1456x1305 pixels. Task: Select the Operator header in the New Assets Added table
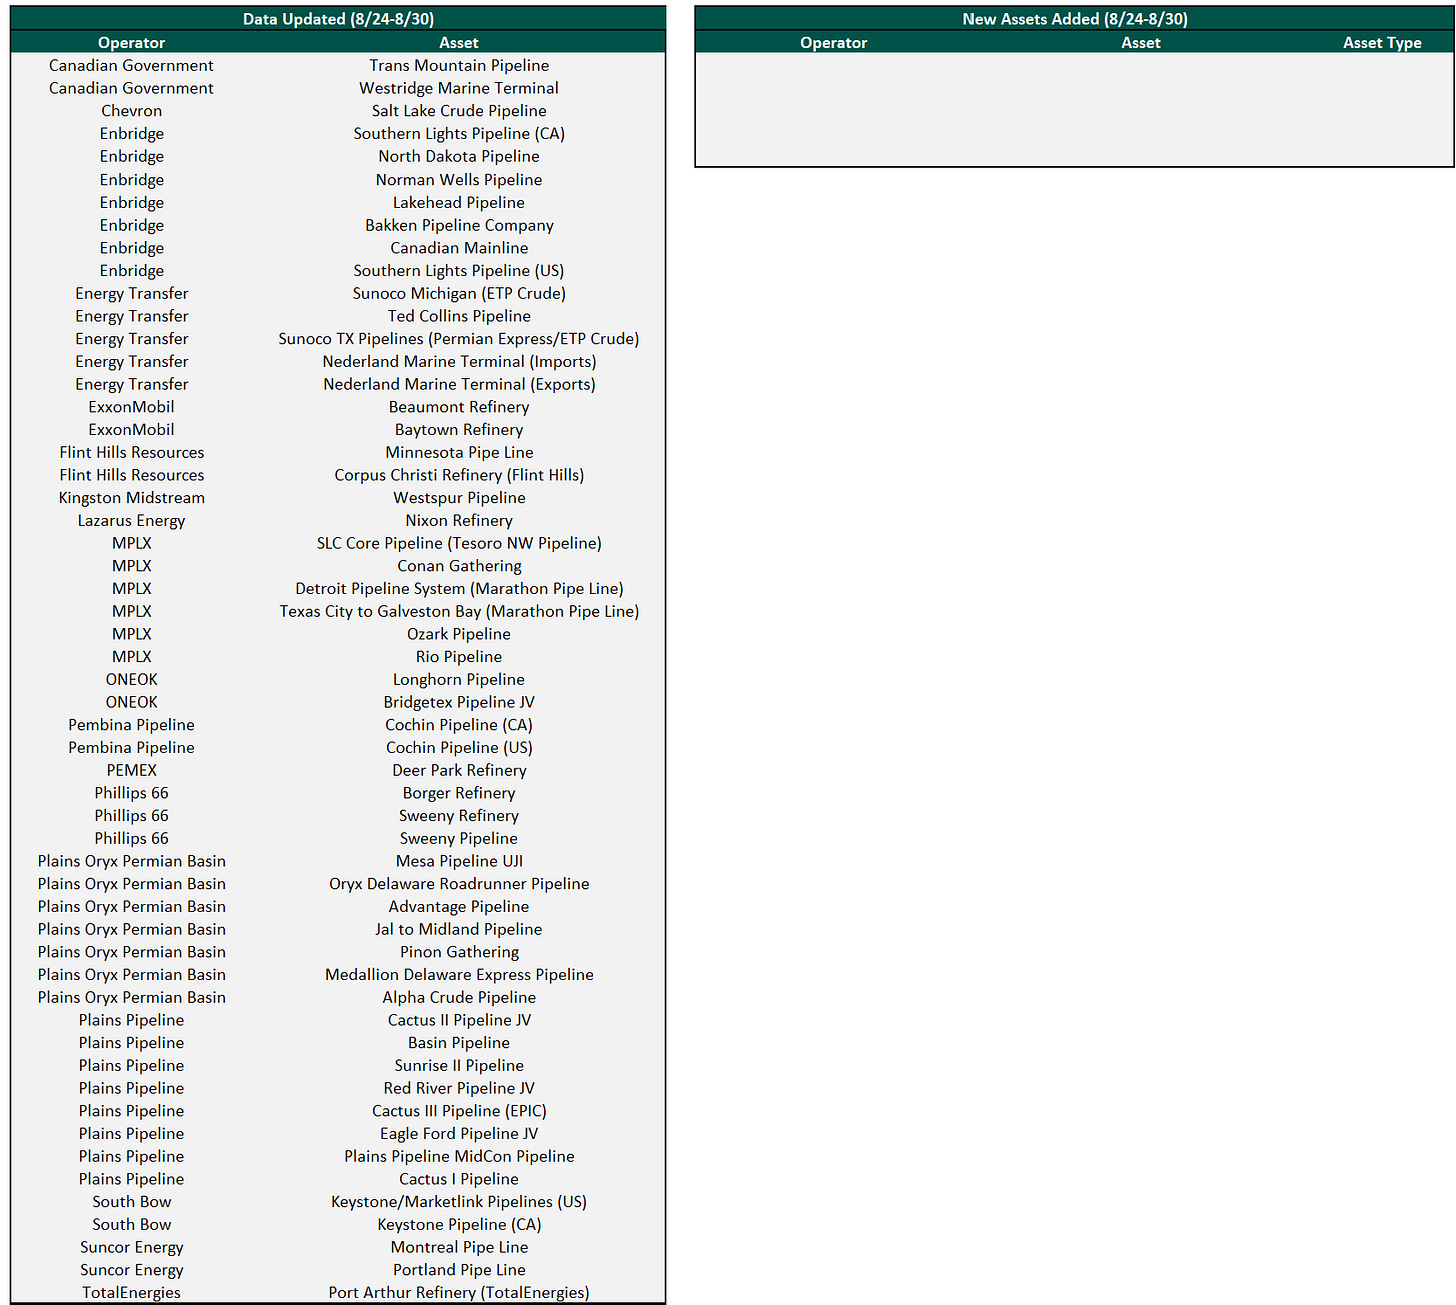click(834, 43)
